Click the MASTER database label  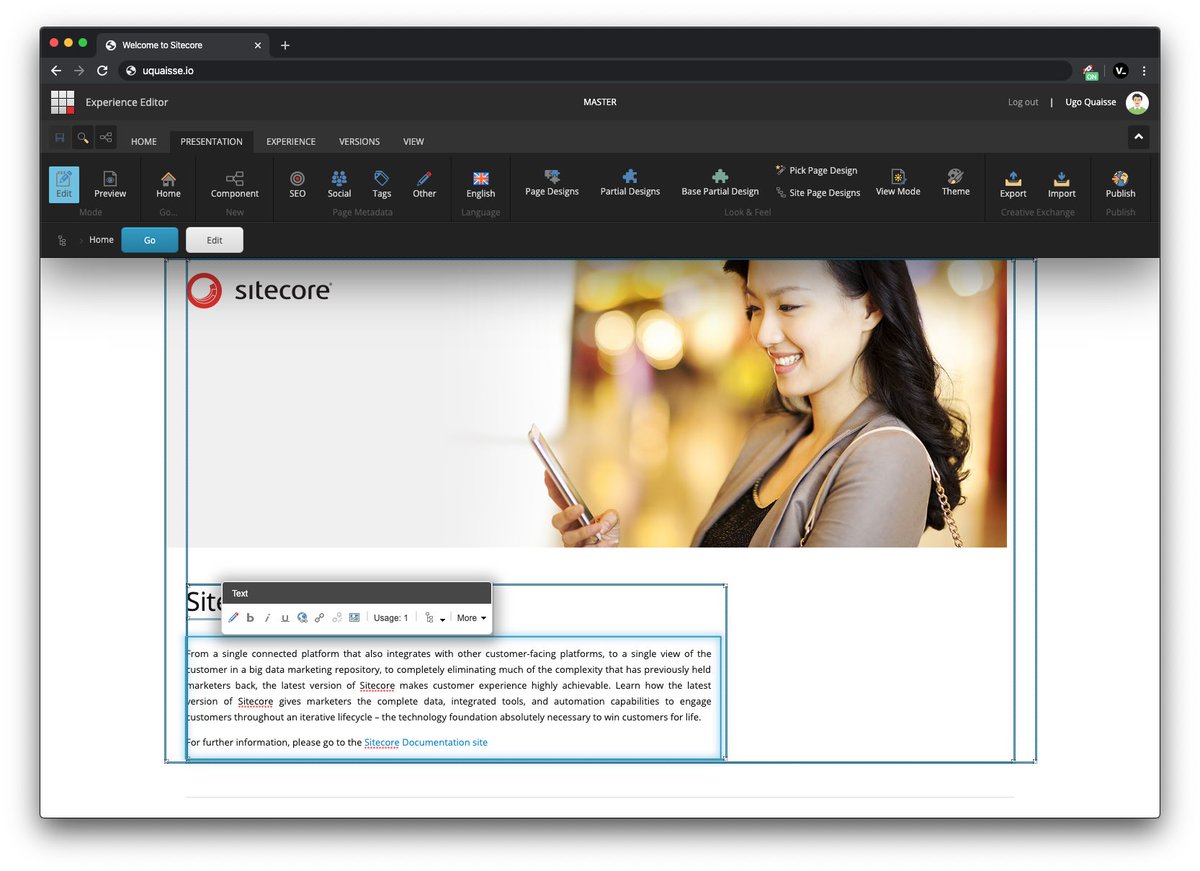(x=600, y=102)
